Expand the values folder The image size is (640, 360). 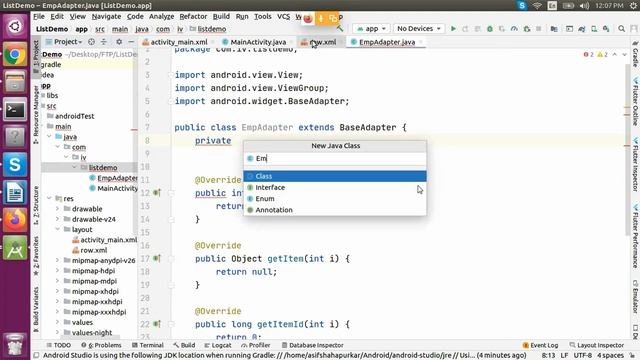tap(58, 322)
